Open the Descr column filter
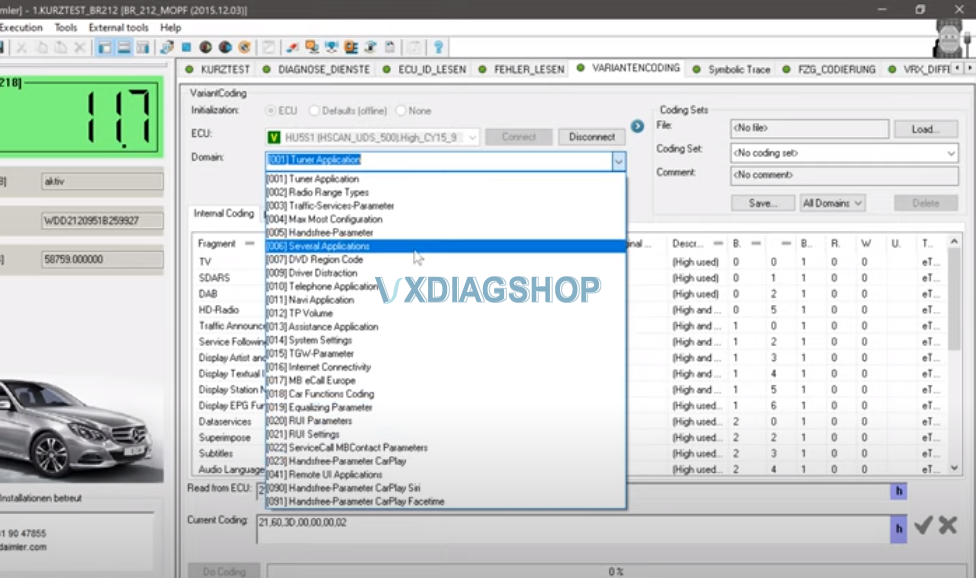Image resolution: width=976 pixels, height=578 pixels. 718,243
